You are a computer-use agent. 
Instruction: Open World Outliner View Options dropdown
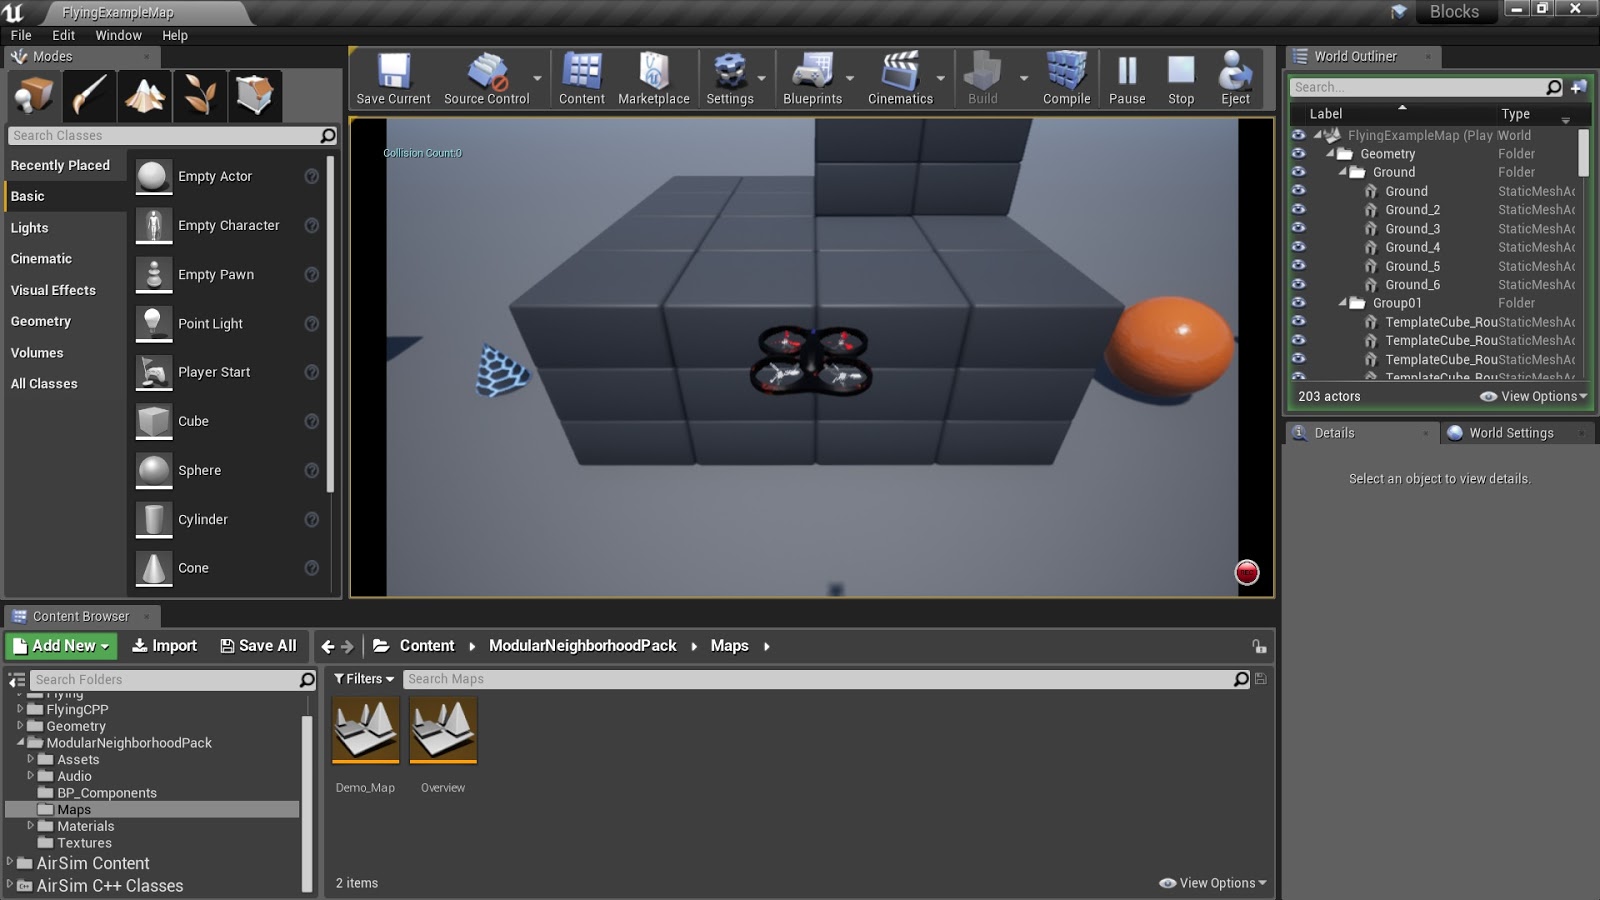pos(1534,396)
